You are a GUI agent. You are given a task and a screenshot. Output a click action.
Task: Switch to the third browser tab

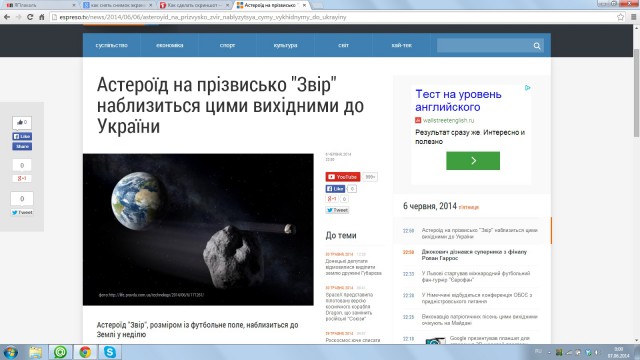point(194,5)
